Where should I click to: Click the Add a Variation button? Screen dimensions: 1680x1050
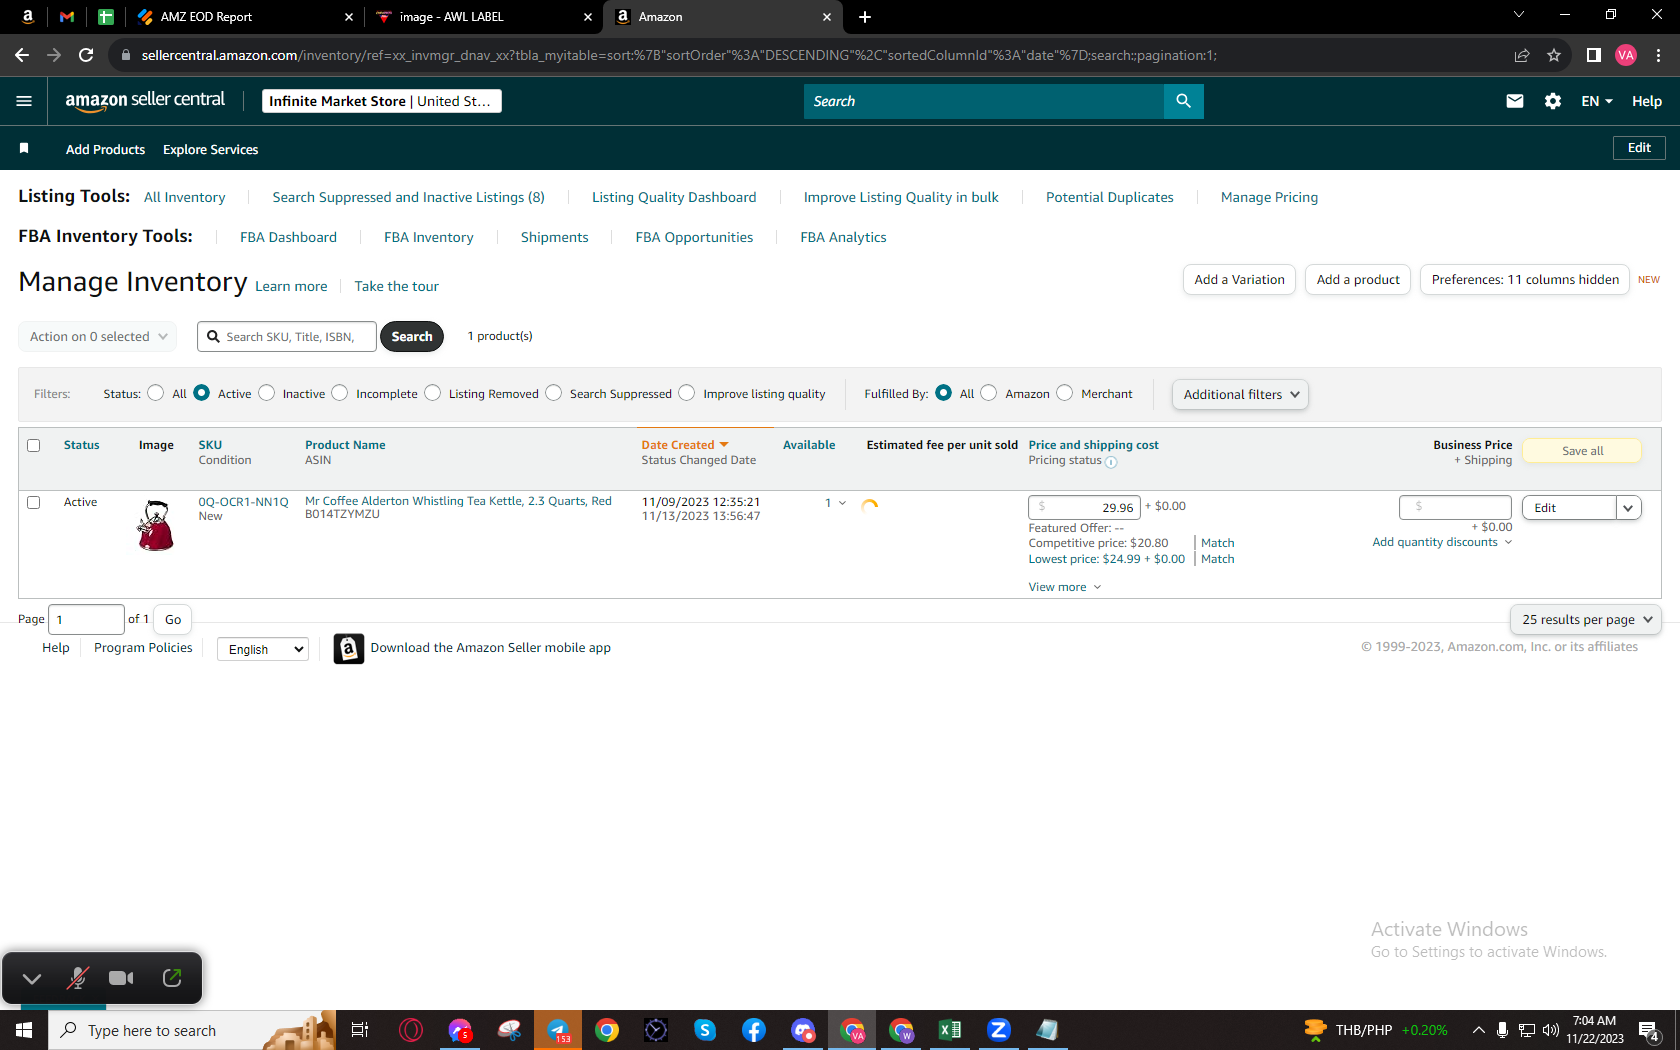click(x=1239, y=280)
